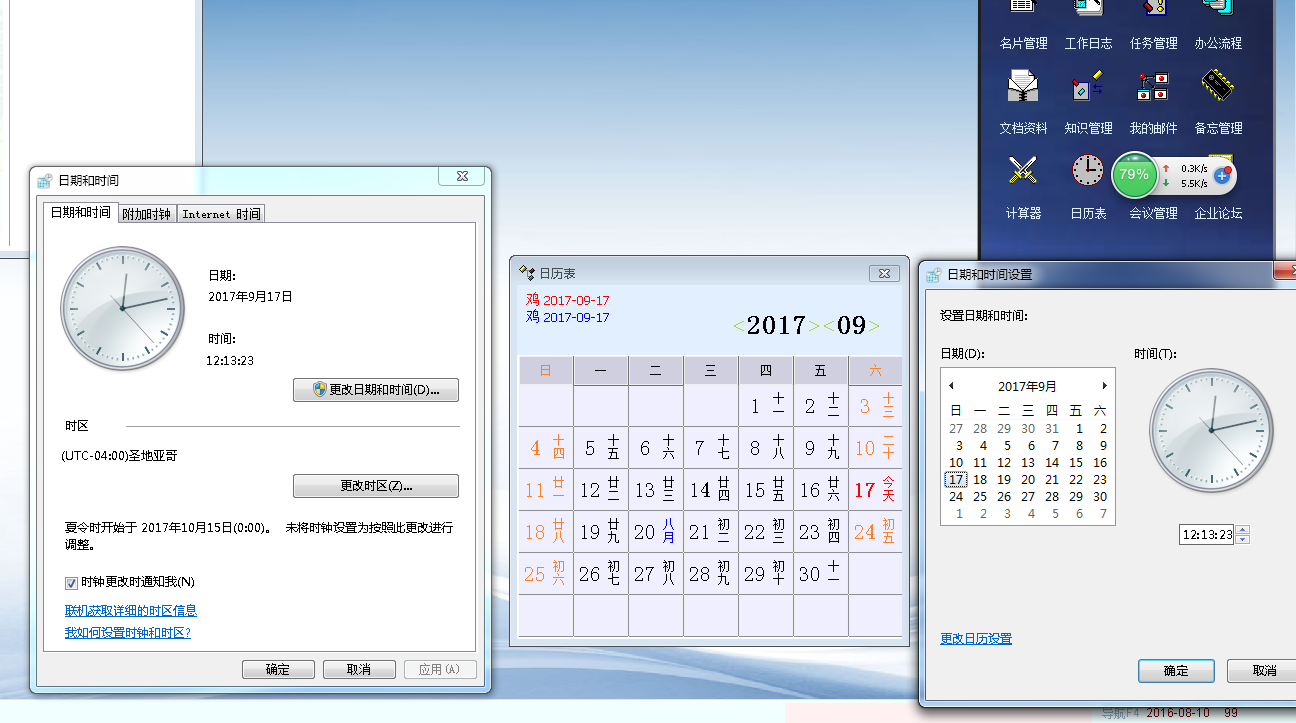The width and height of the screenshot is (1296, 723).
Task: Click the 更改日期和时间 button
Action: coord(376,390)
